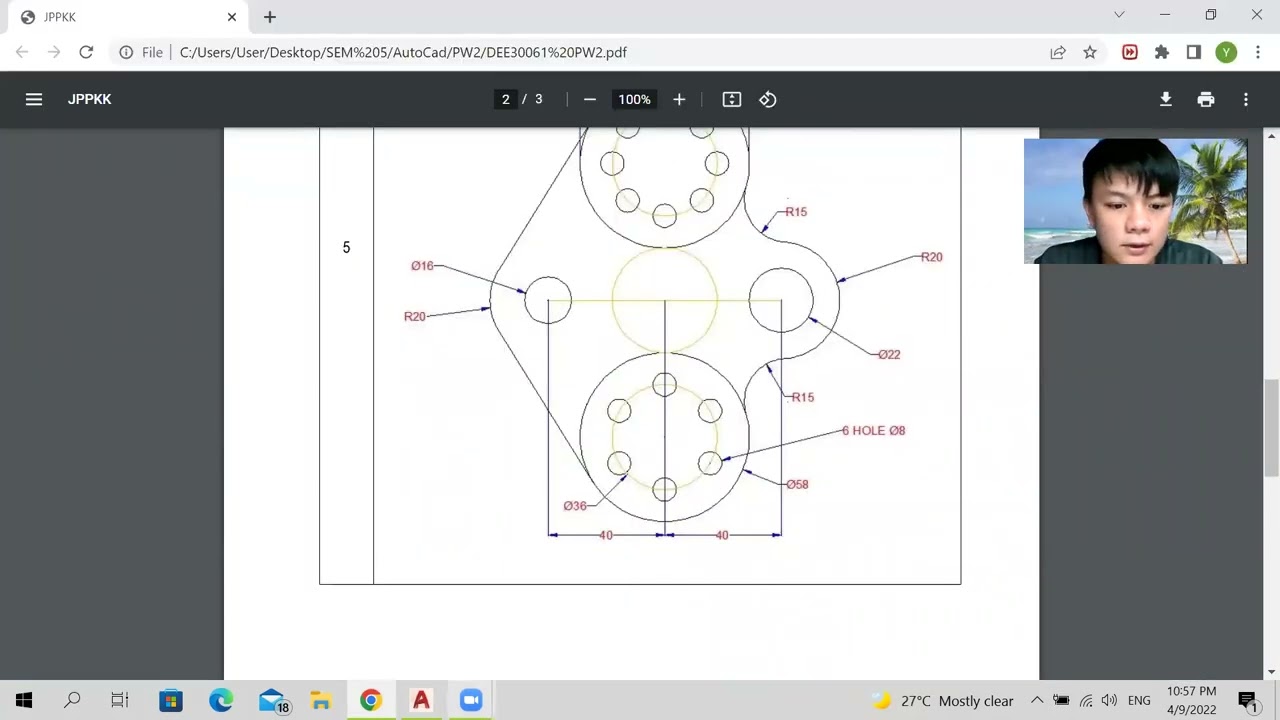
Task: Click the JPPKK document title
Action: [89, 99]
